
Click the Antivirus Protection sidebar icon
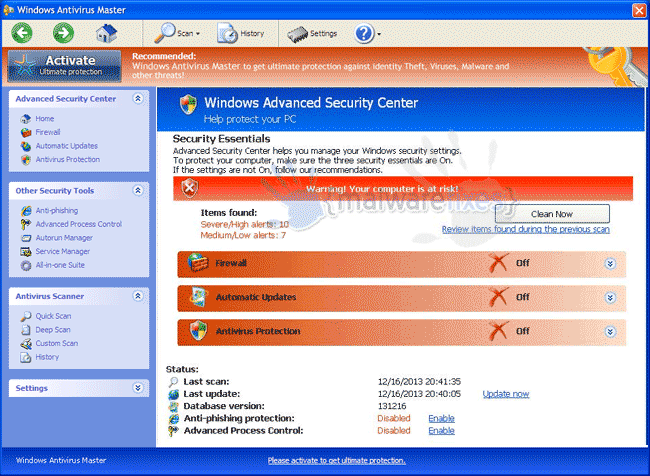[26, 160]
